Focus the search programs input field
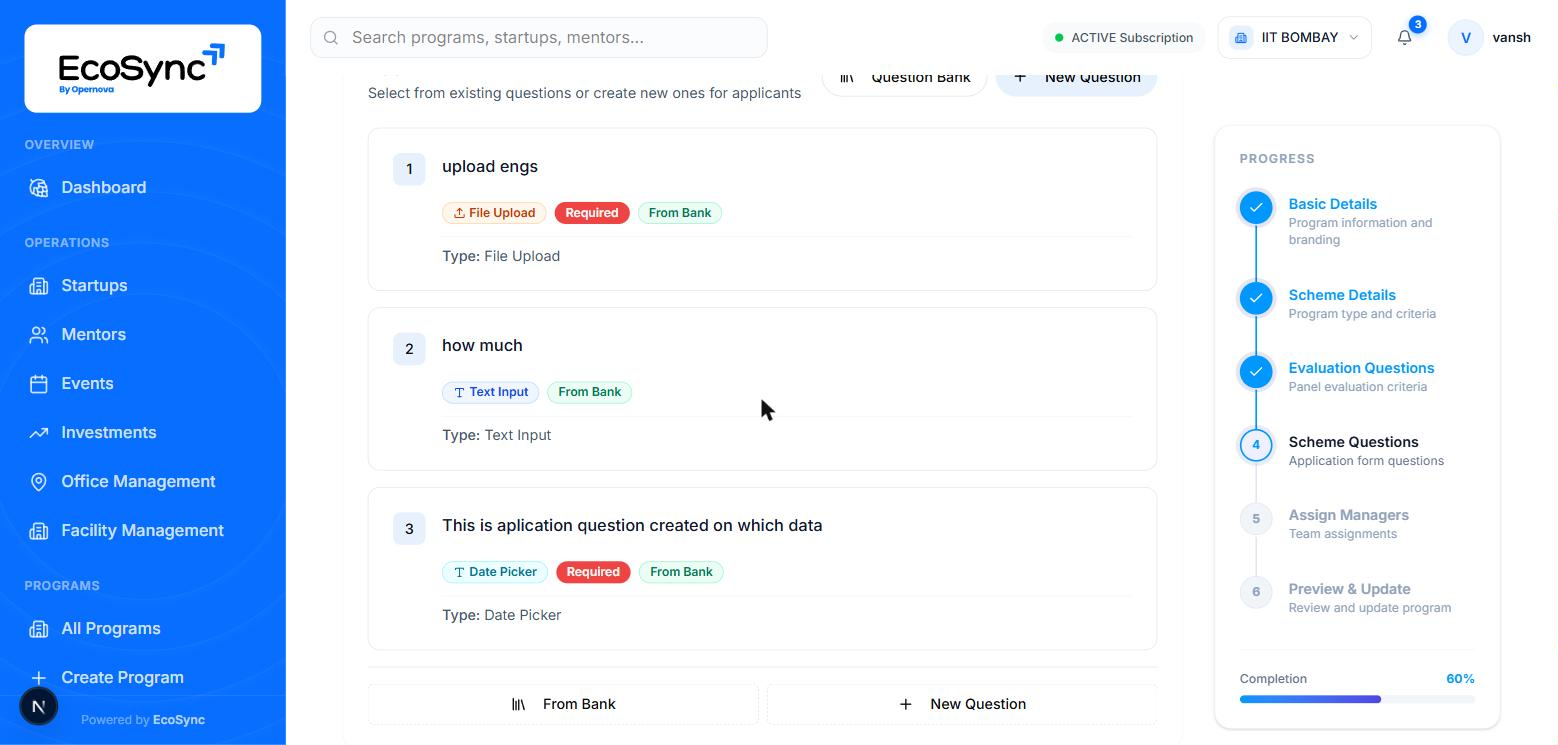 (539, 38)
